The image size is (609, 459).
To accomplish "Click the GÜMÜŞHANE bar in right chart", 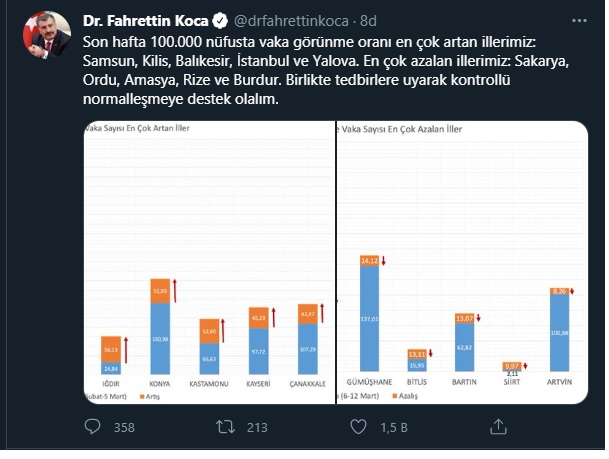I will [369, 313].
